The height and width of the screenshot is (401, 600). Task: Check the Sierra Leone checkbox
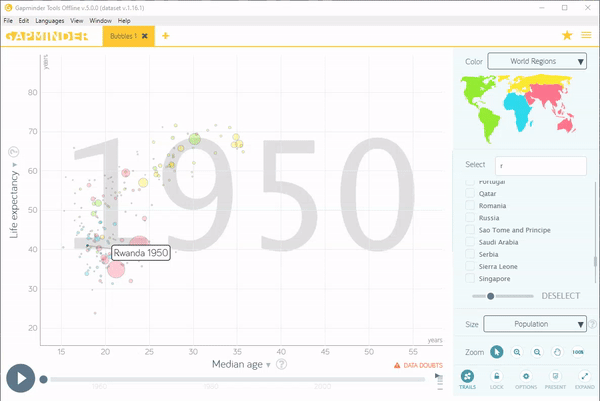click(470, 266)
